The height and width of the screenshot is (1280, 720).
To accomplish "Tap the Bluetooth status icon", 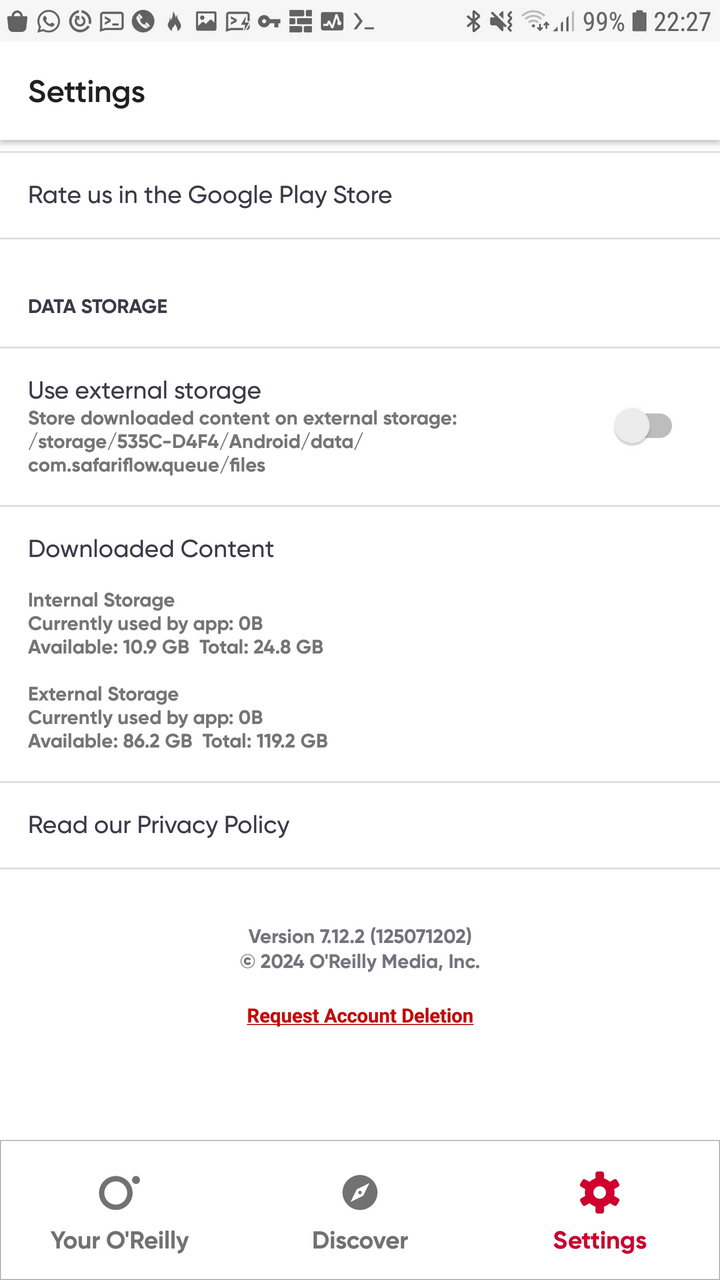I will pyautogui.click(x=473, y=21).
